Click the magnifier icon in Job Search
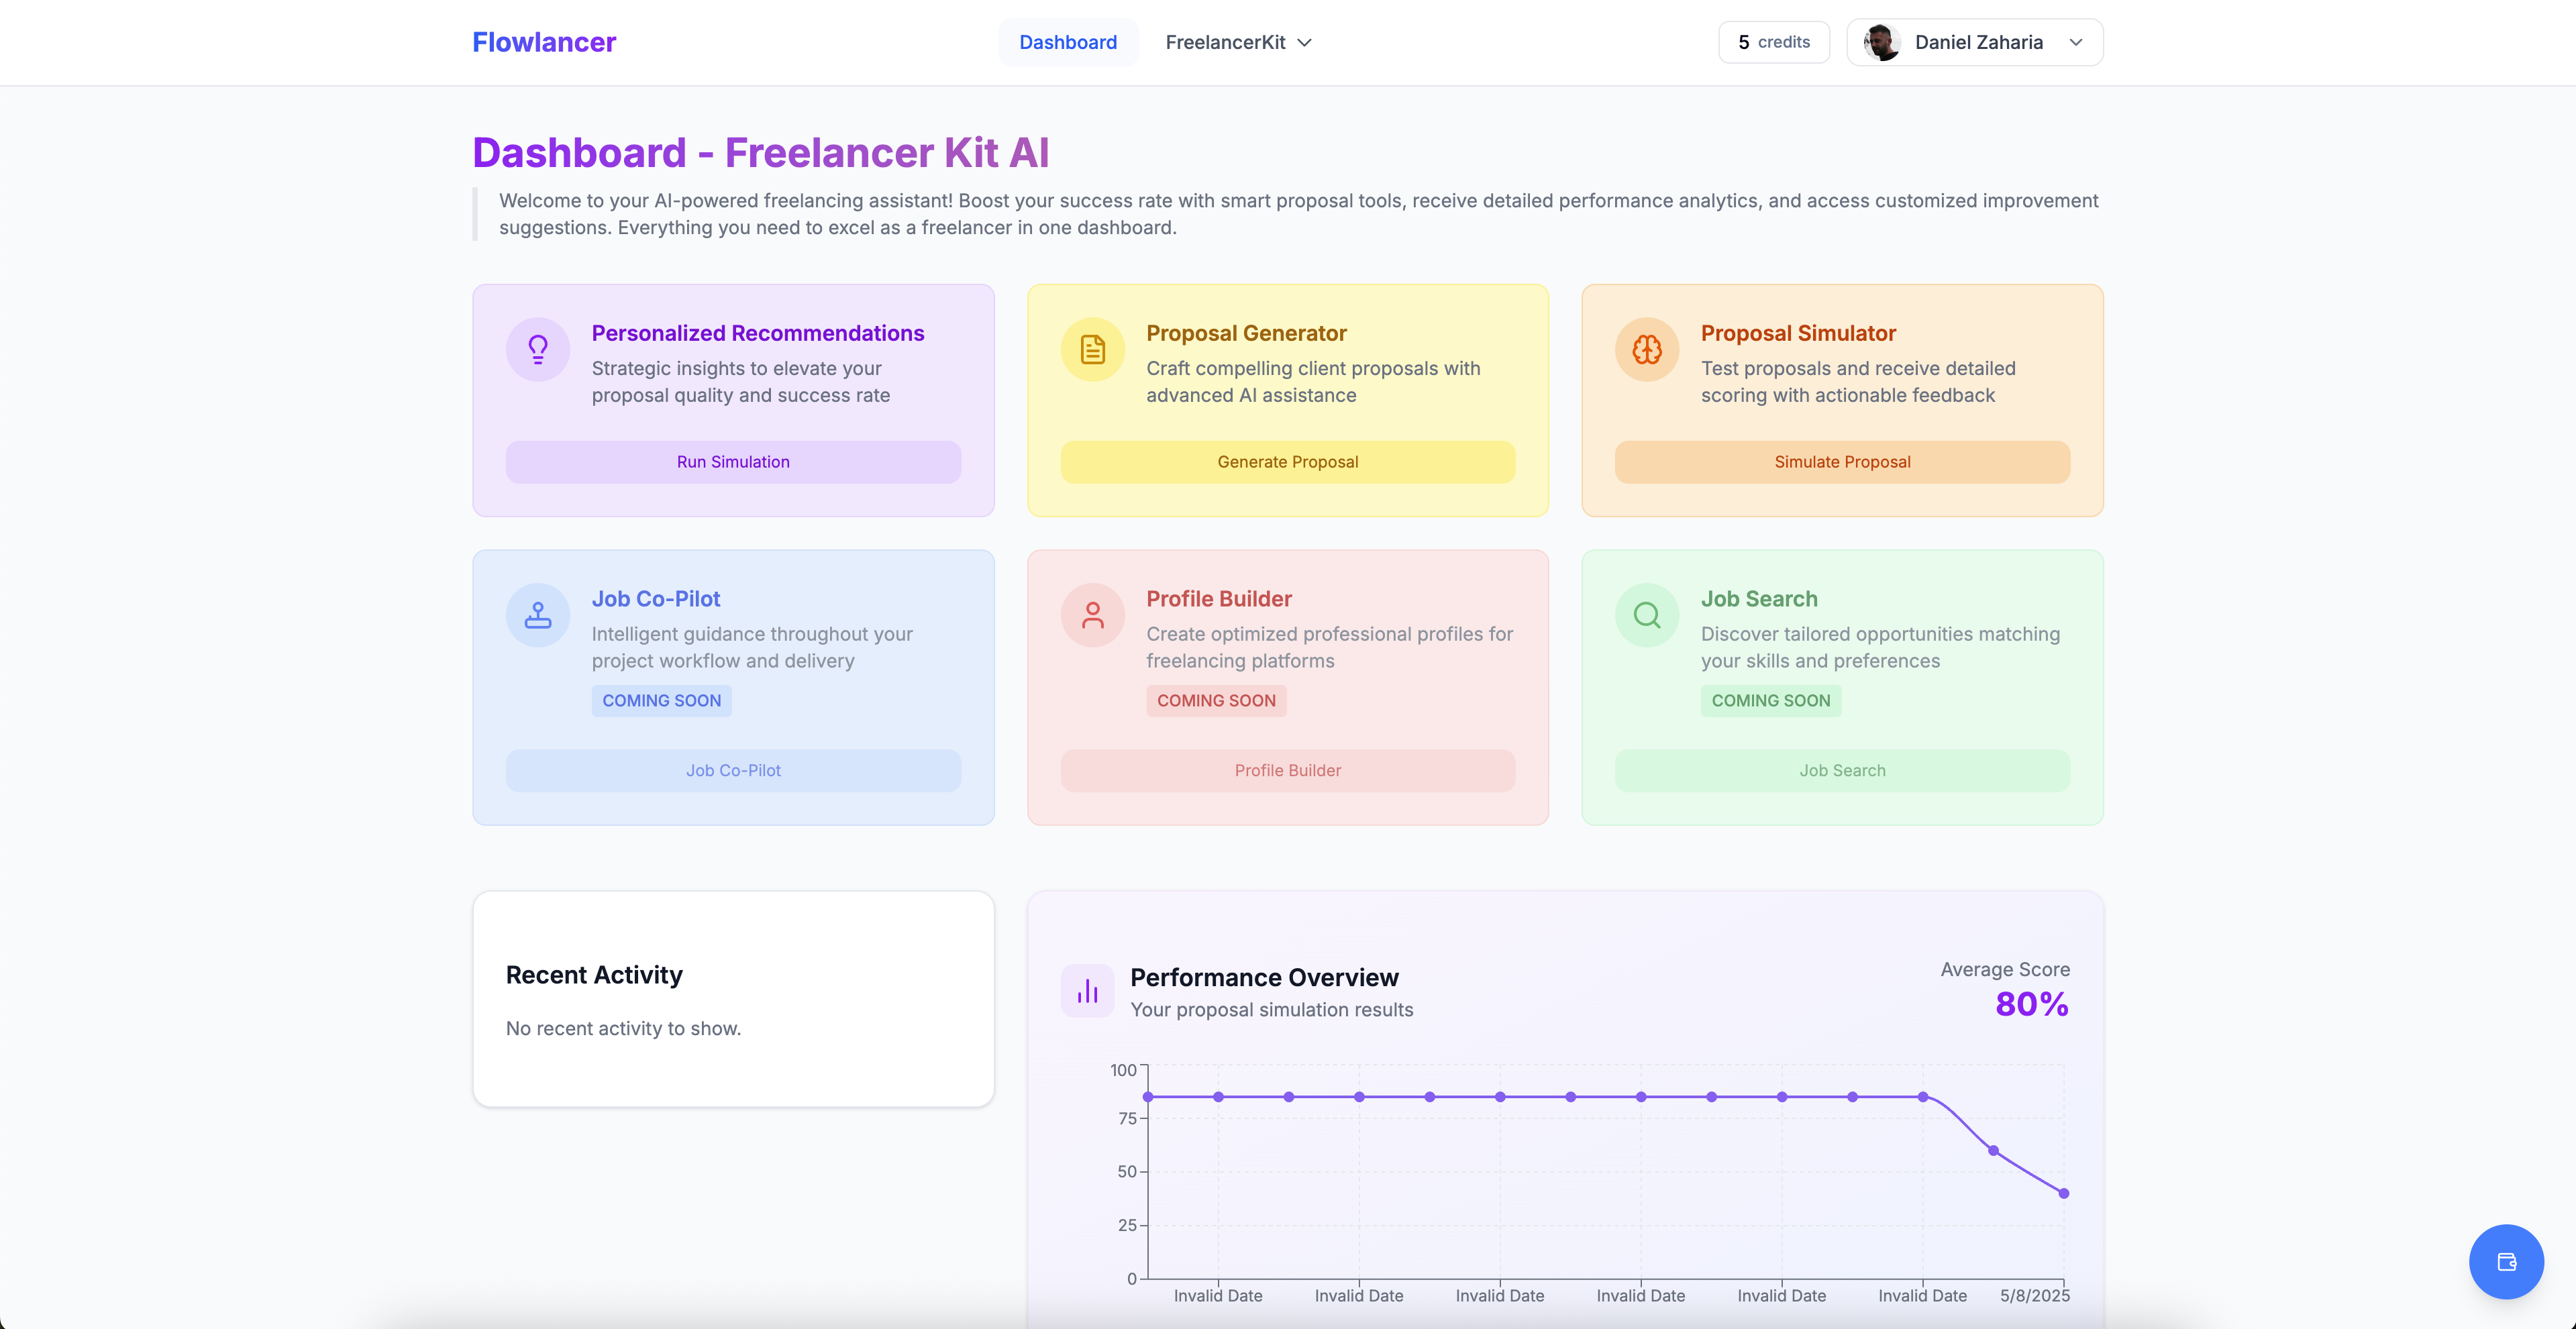2576x1329 pixels. click(x=1647, y=615)
